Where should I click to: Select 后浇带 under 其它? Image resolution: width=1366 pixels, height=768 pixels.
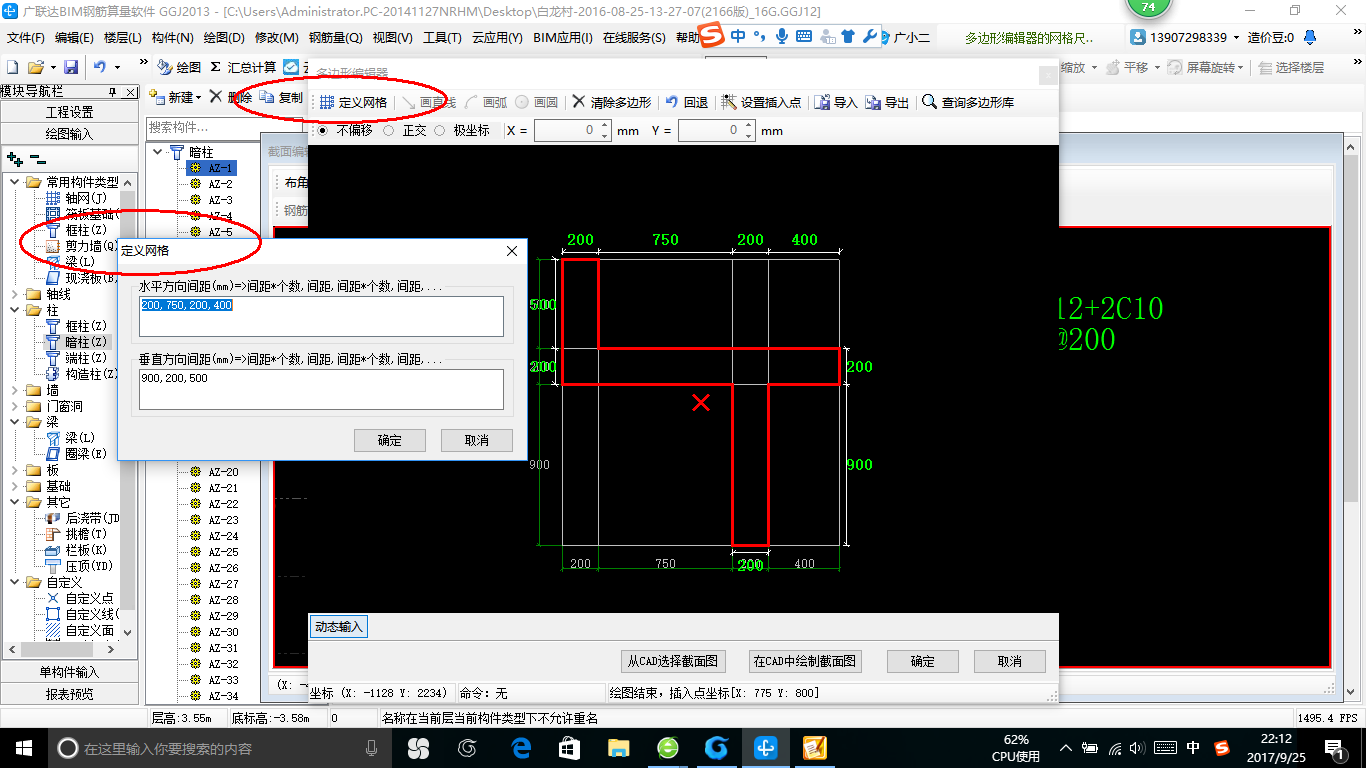click(x=83, y=518)
